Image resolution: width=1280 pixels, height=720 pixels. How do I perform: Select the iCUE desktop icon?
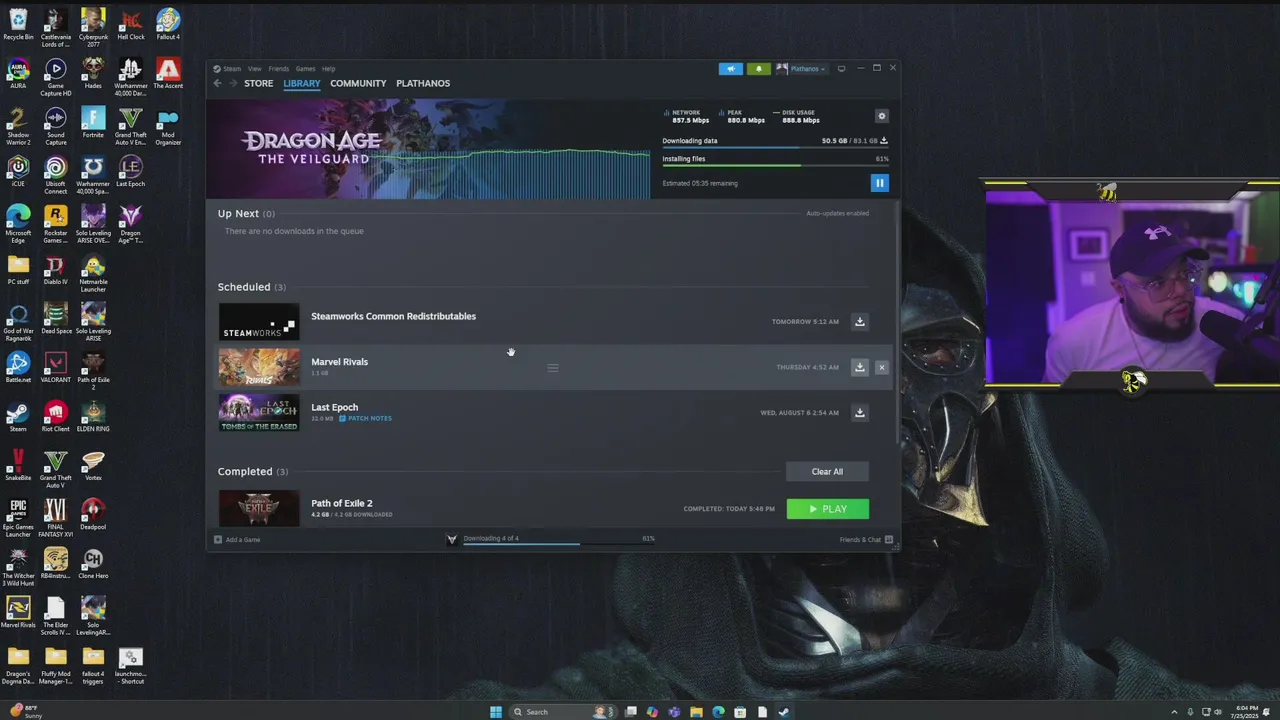point(18,172)
